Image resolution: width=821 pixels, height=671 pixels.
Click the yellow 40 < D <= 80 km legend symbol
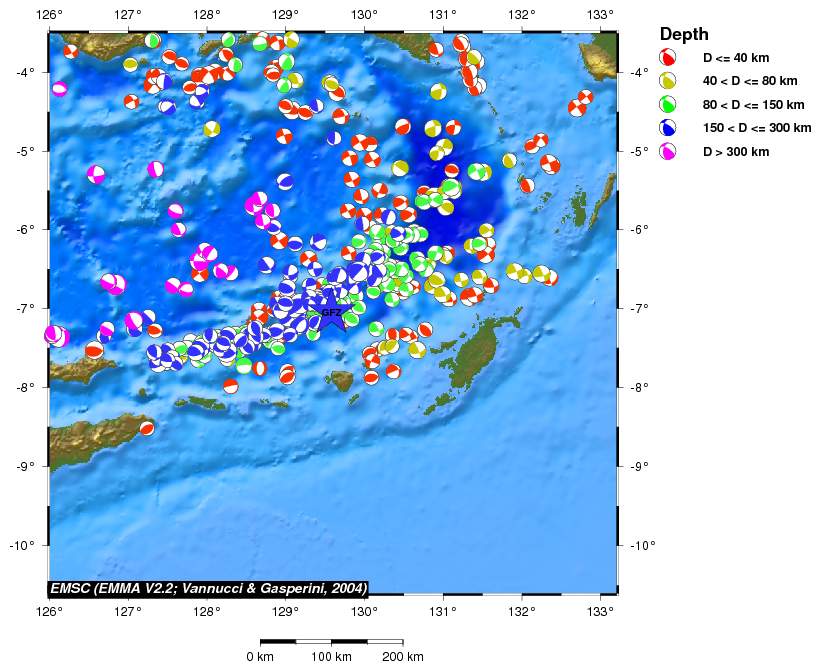pos(668,80)
